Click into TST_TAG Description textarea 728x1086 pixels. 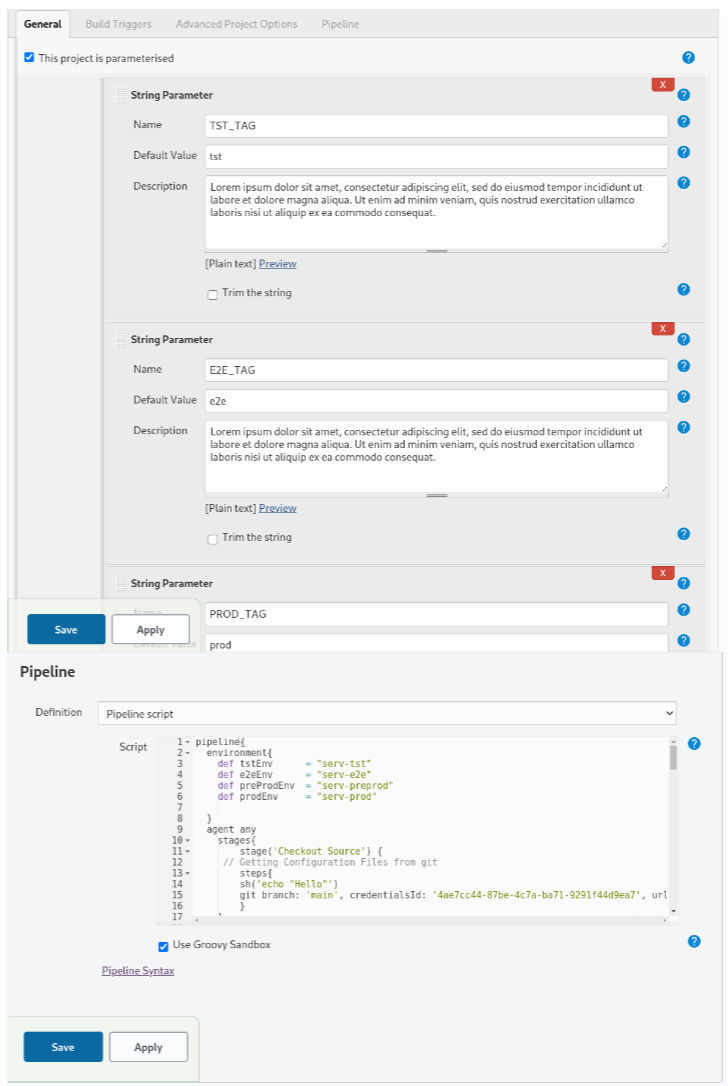tap(436, 213)
